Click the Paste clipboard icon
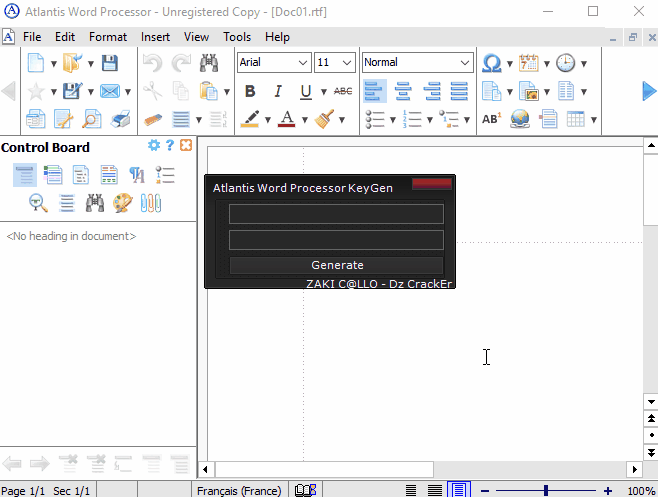 pyautogui.click(x=209, y=91)
